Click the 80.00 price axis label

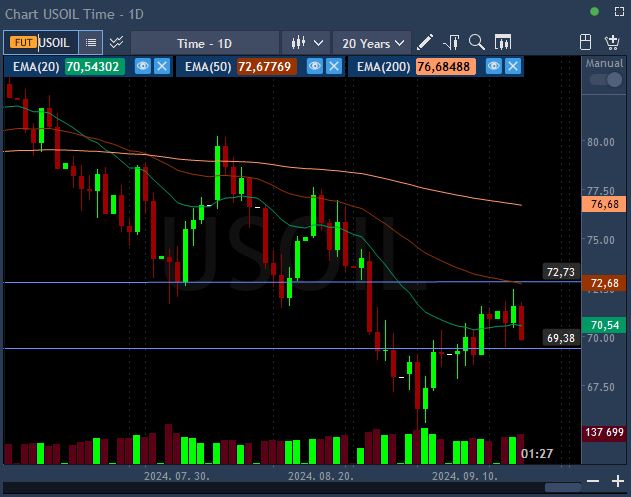tap(601, 142)
